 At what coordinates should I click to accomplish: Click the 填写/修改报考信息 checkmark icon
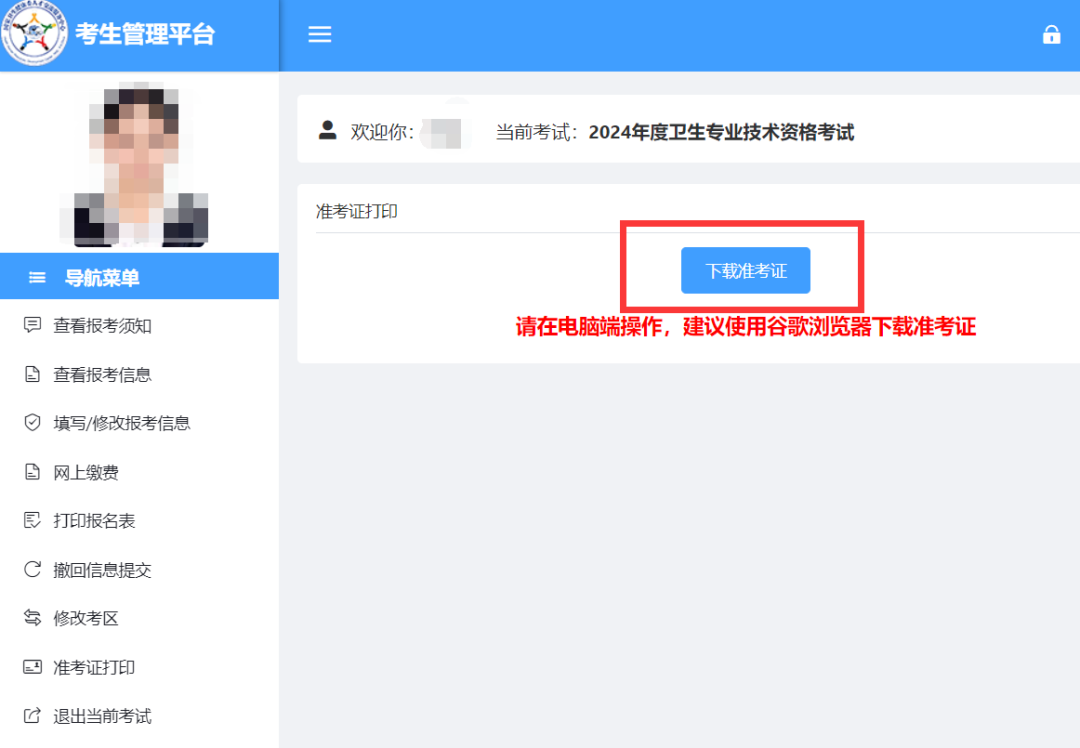(x=31, y=422)
